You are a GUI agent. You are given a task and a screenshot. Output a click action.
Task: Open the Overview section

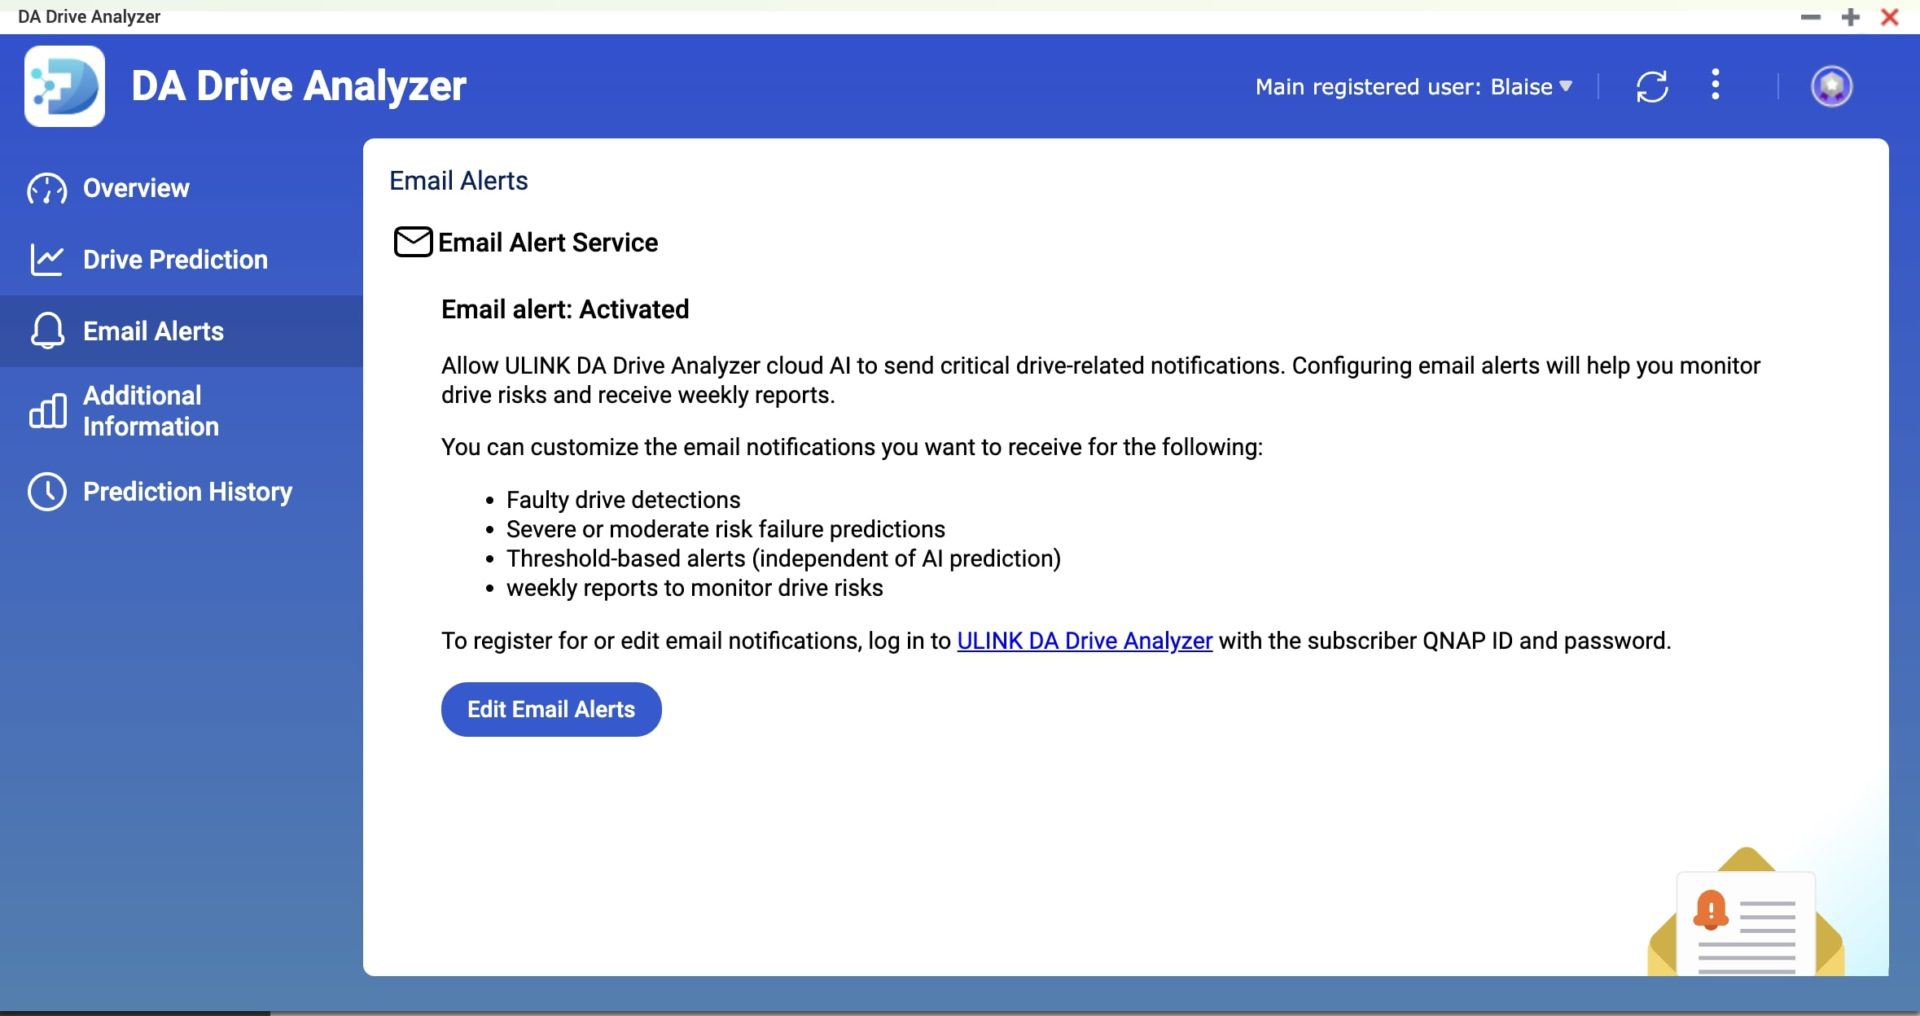click(181, 189)
